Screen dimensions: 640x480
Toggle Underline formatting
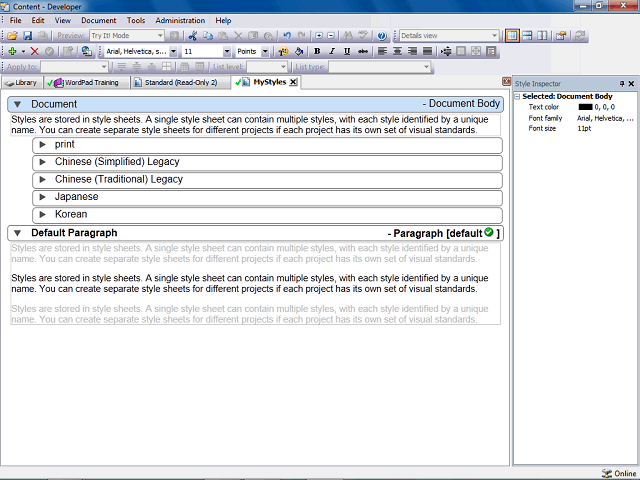(x=347, y=51)
